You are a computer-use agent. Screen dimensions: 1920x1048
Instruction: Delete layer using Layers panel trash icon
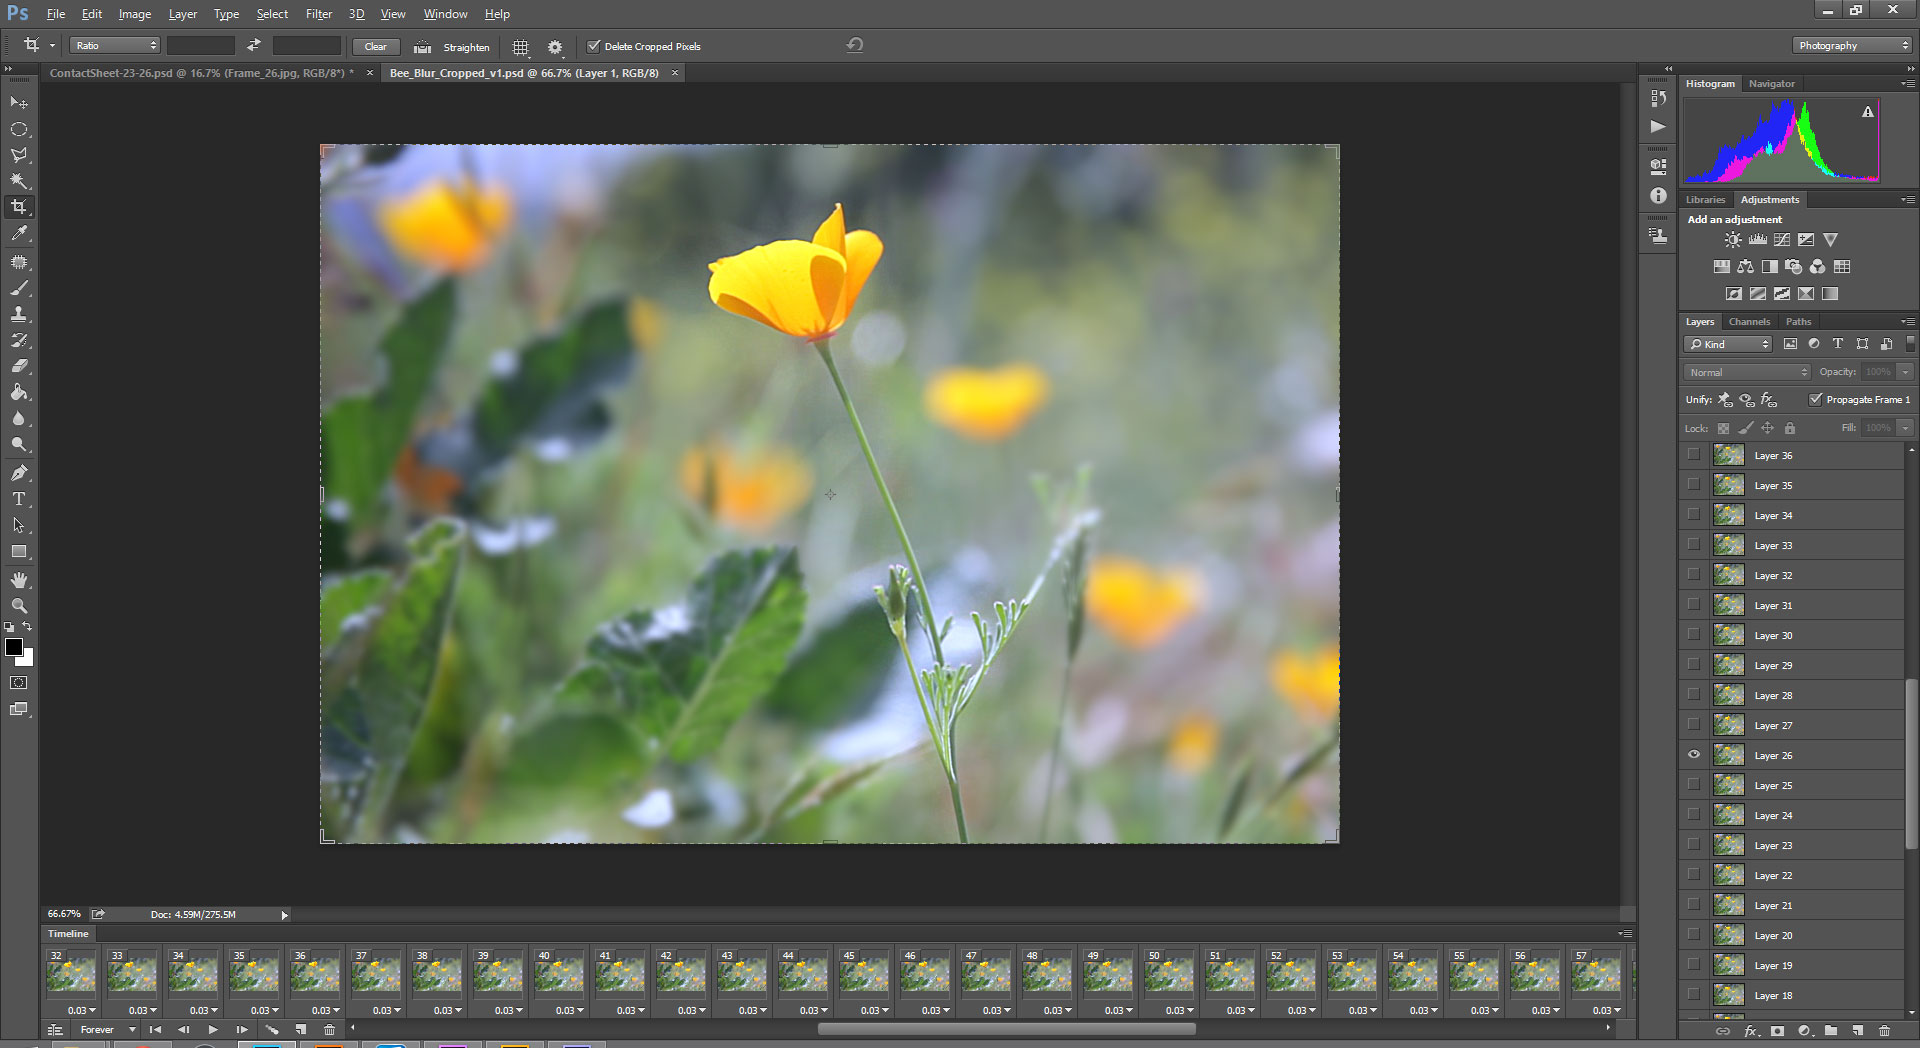pos(1884,1031)
